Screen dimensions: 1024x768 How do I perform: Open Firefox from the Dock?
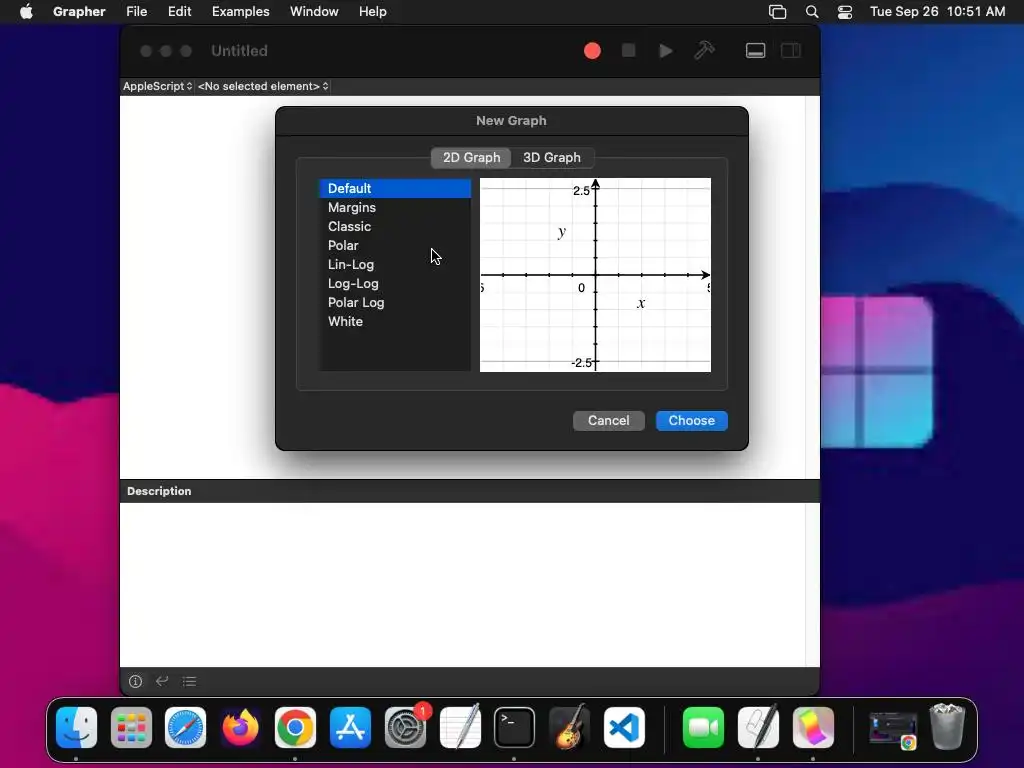pos(240,728)
